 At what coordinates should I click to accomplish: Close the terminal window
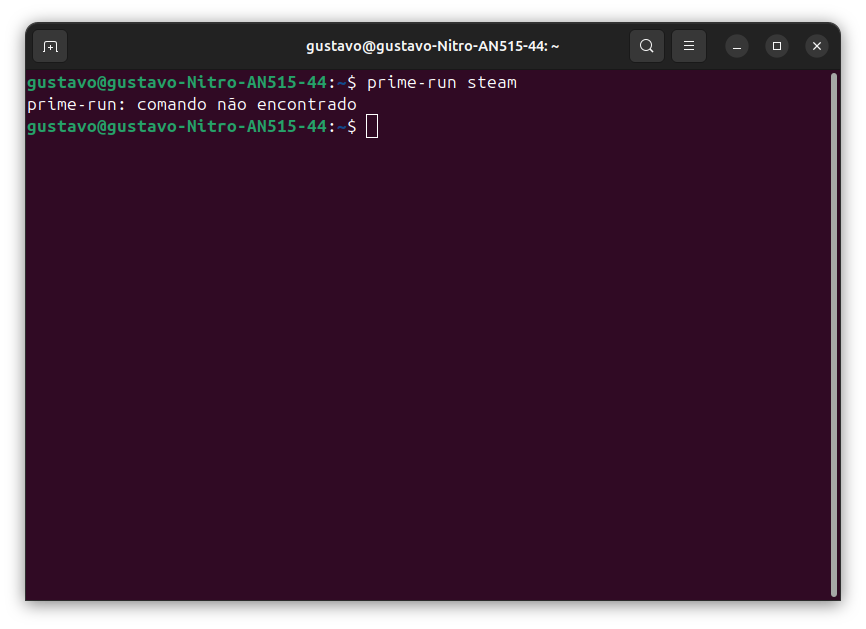click(817, 46)
